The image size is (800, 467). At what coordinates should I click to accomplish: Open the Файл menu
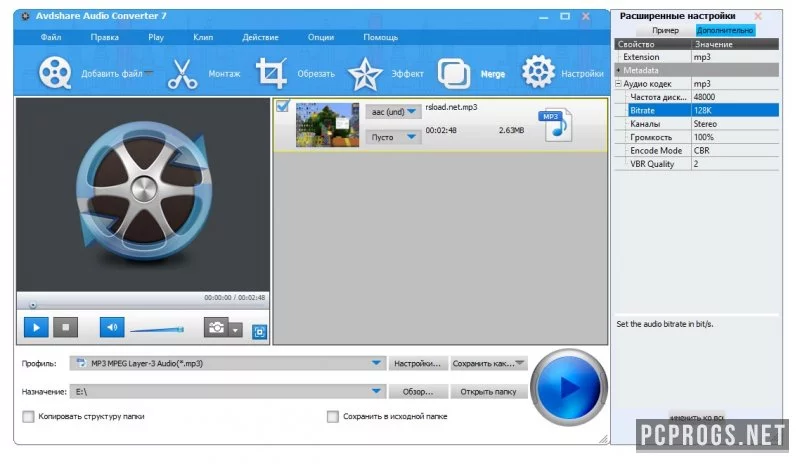pos(51,37)
